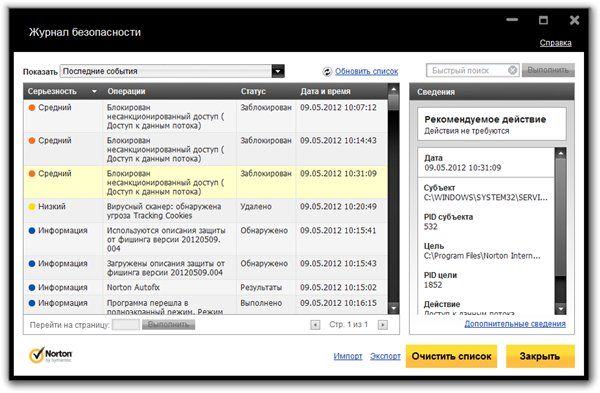The height and width of the screenshot is (393, 600).
Task: Click the Перейти на страницу input box
Action: [x=126, y=325]
